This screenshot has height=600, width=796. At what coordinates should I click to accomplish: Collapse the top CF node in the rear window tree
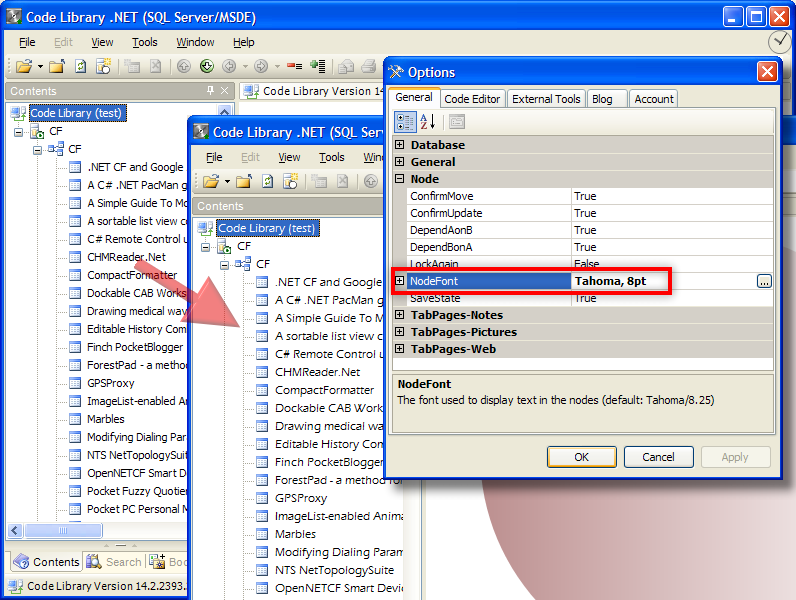click(x=18, y=132)
